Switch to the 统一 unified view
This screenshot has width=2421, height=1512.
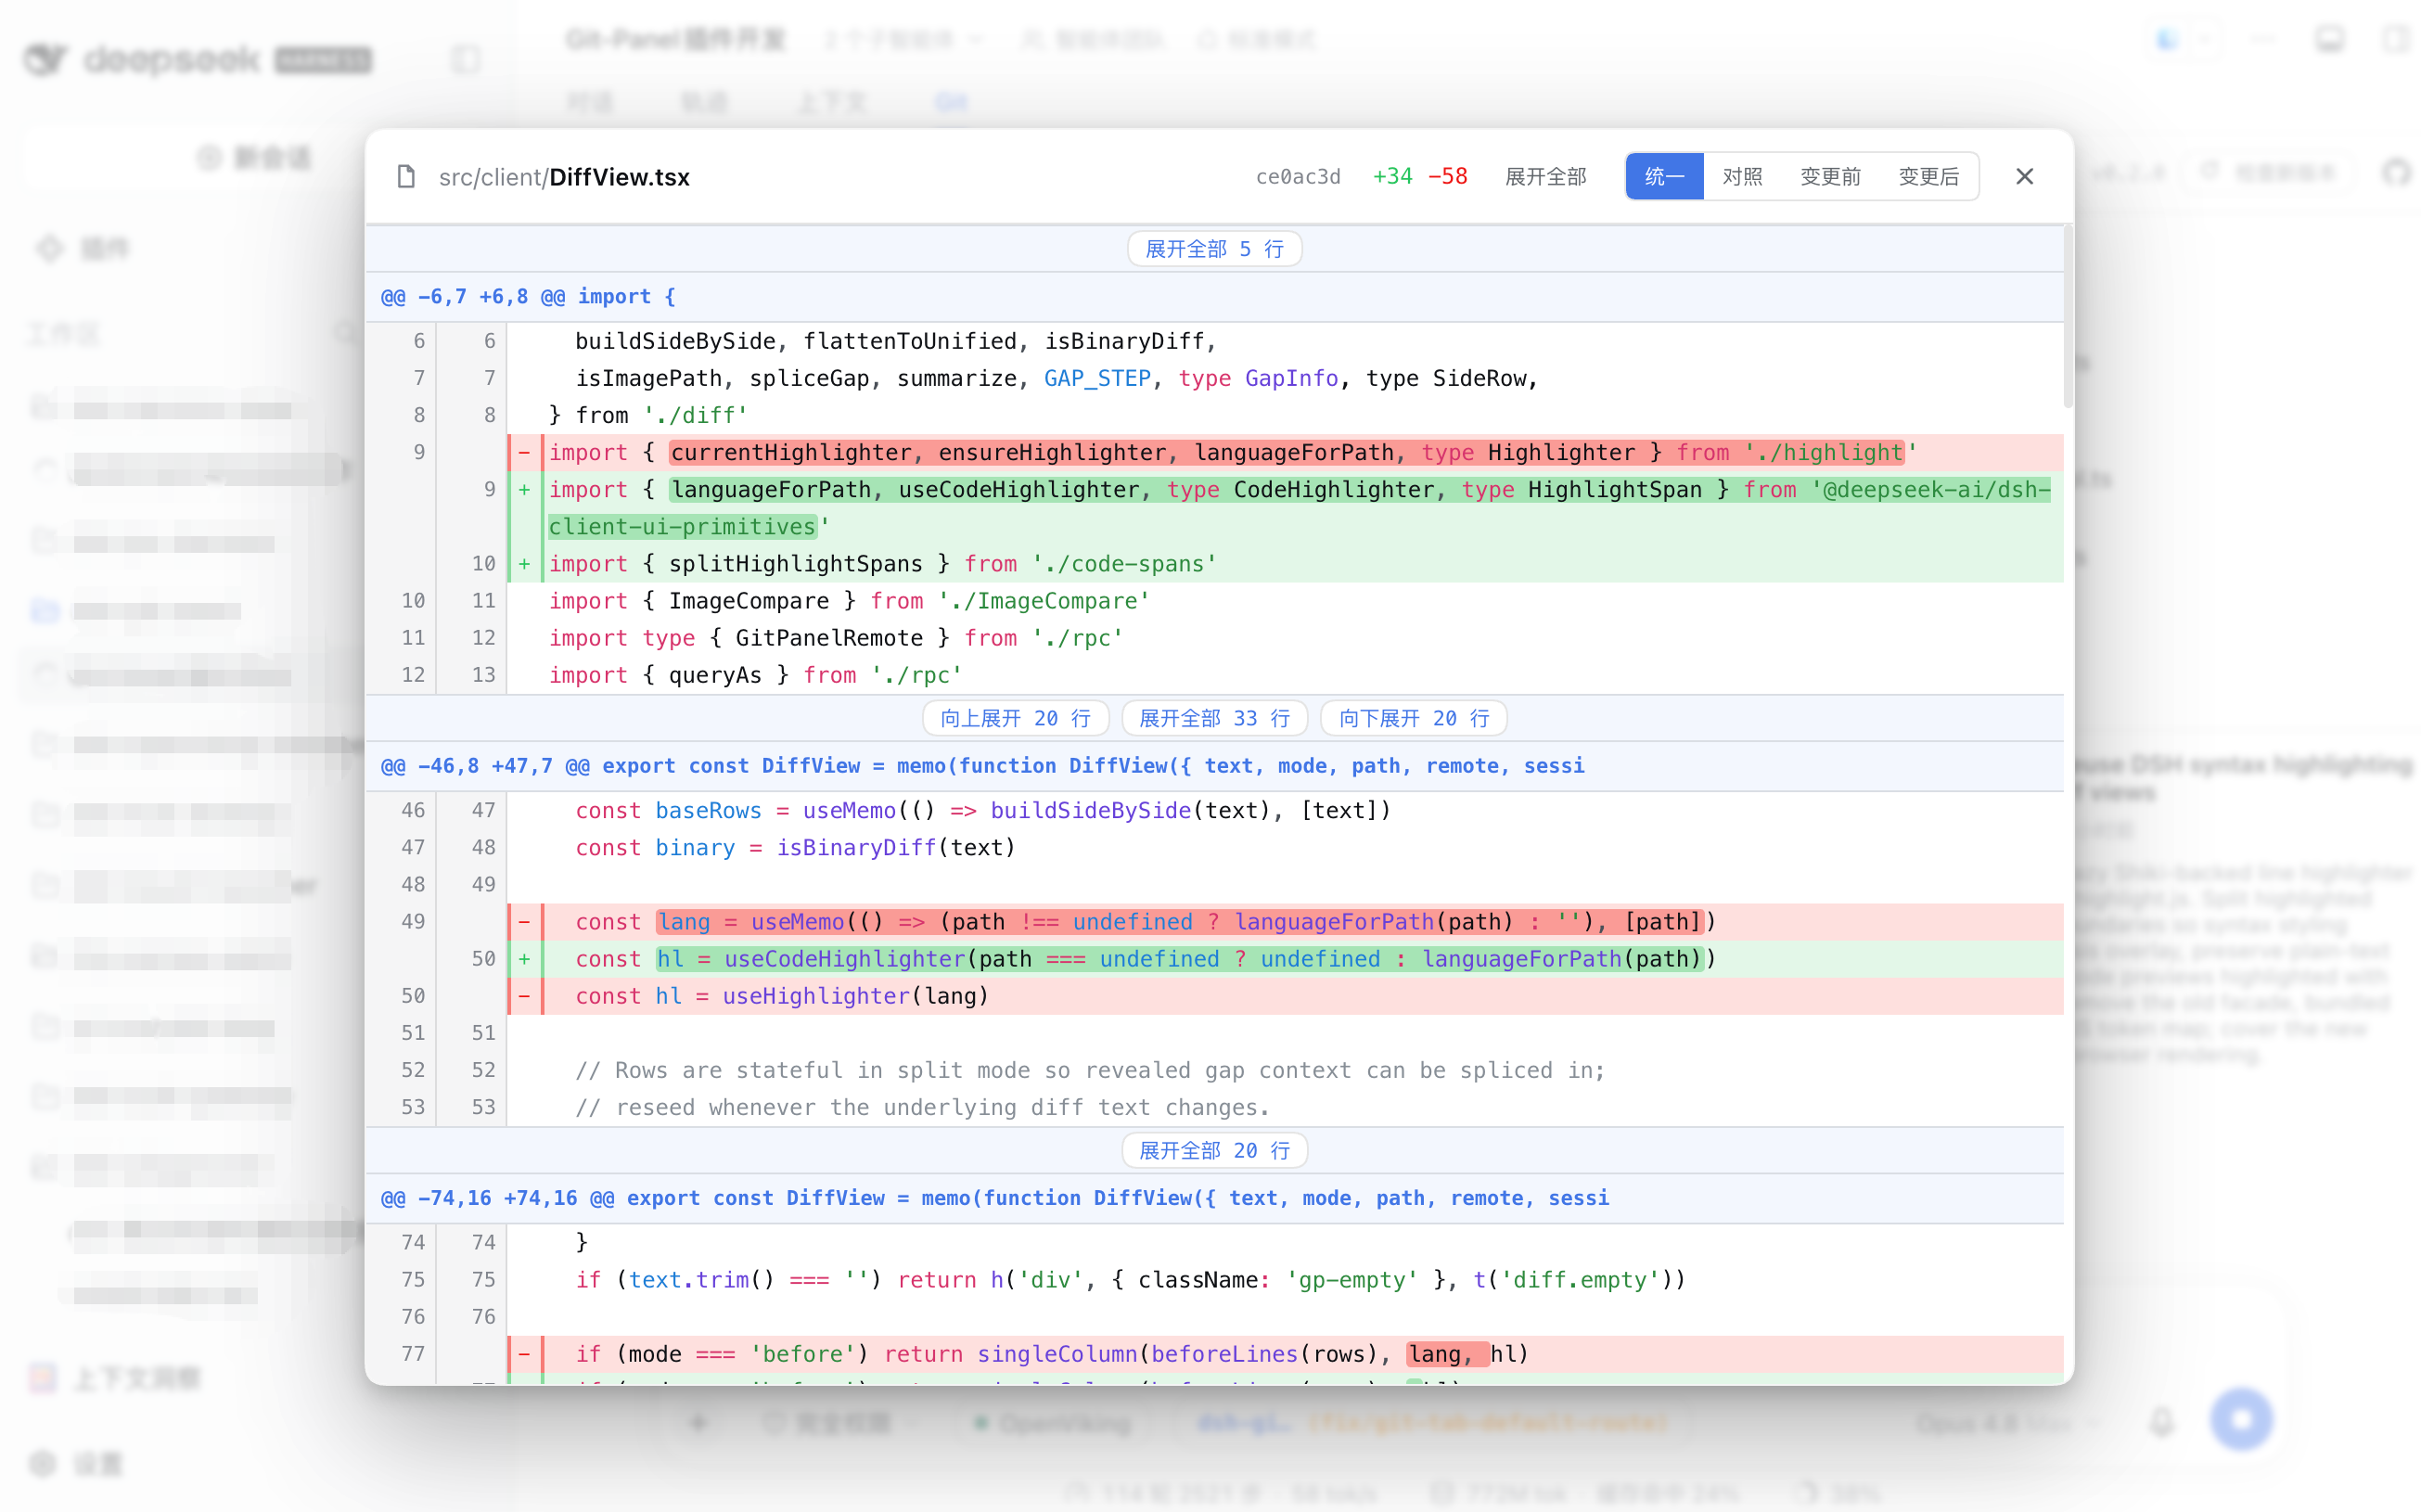(x=1664, y=177)
